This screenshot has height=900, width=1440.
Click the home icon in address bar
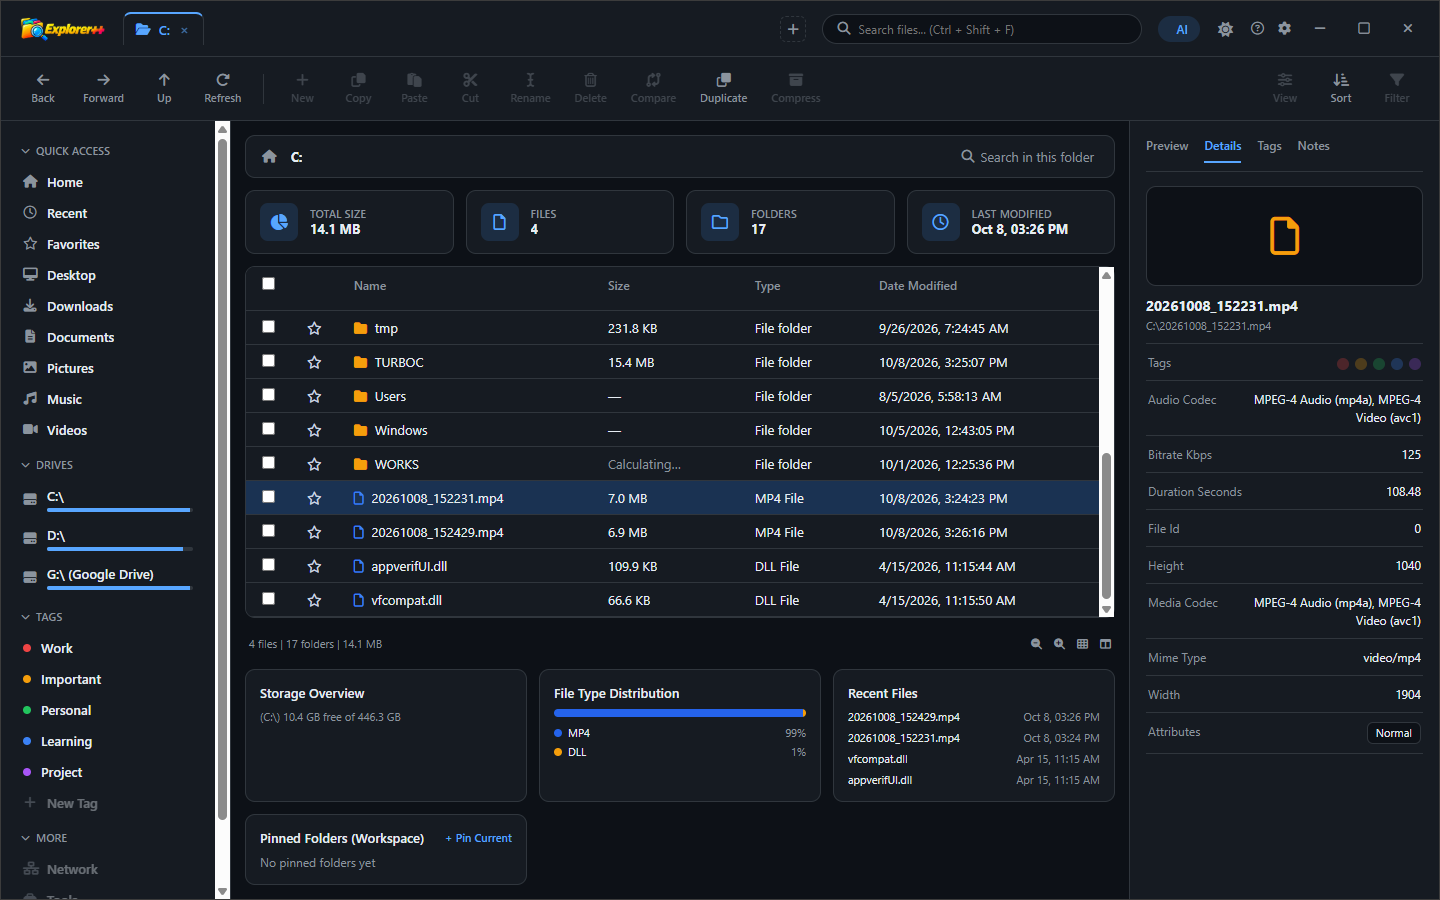[269, 156]
